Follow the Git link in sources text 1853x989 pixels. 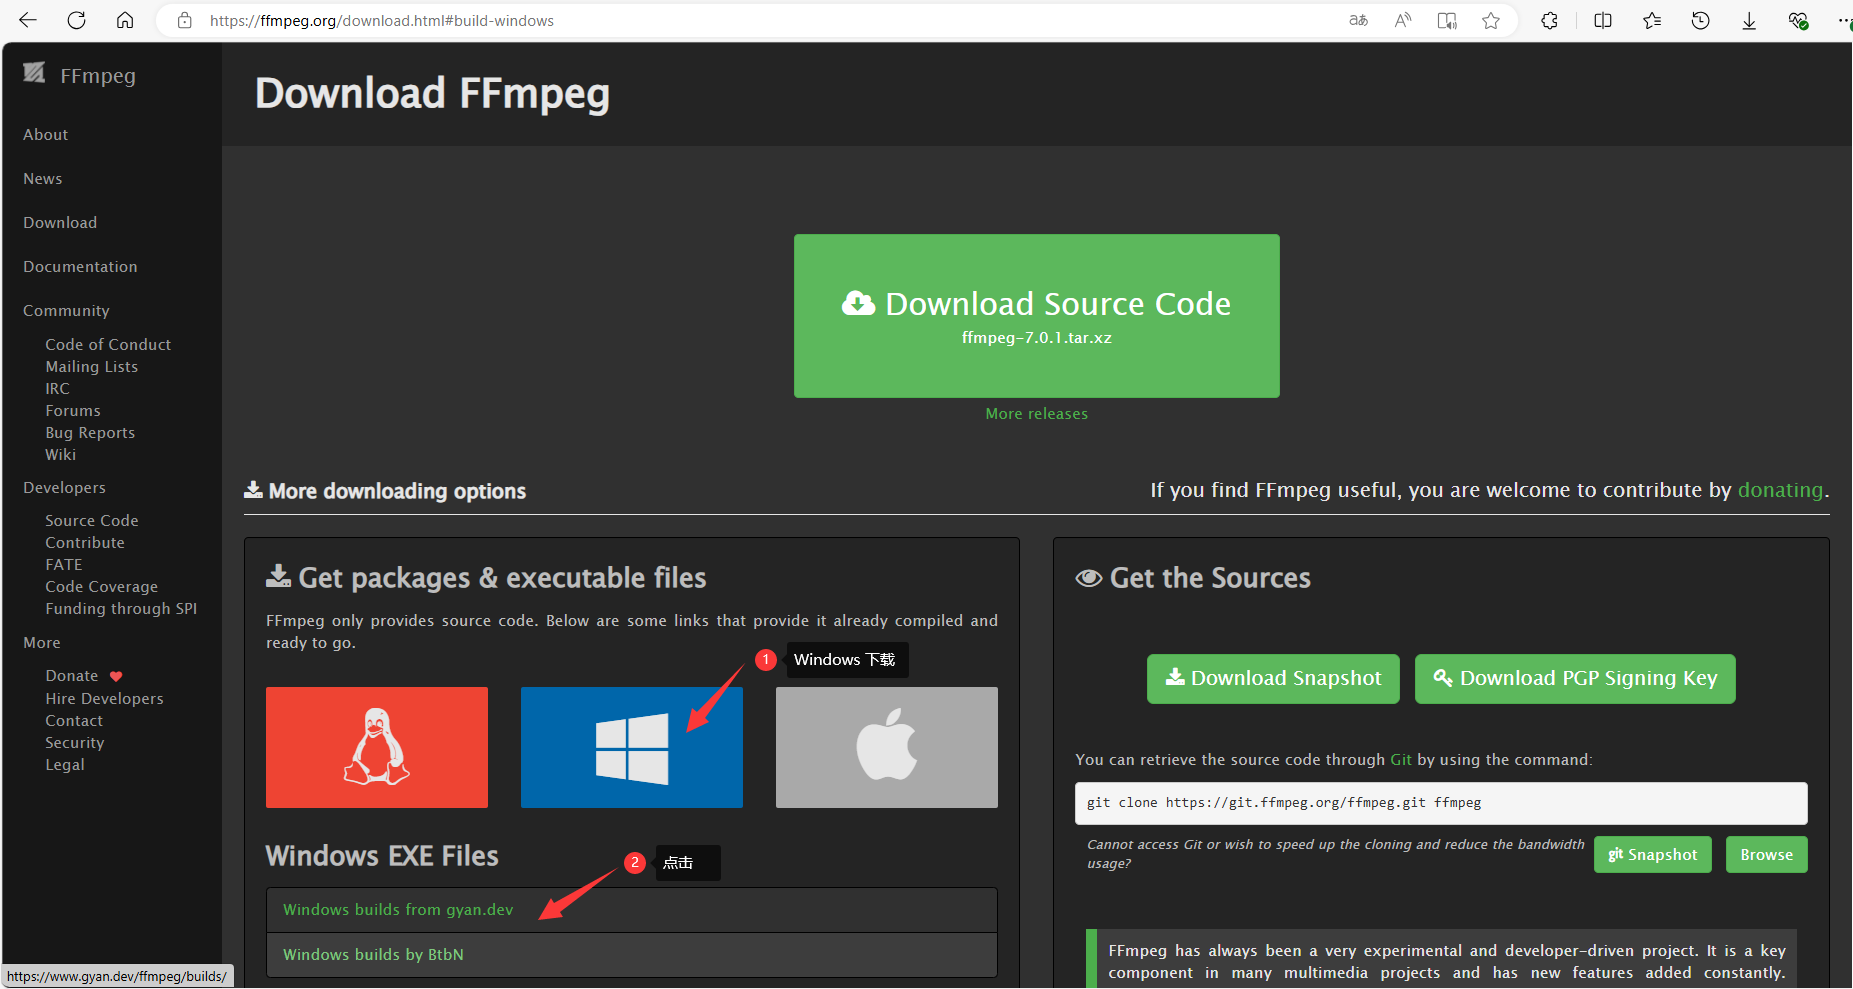click(x=1401, y=760)
